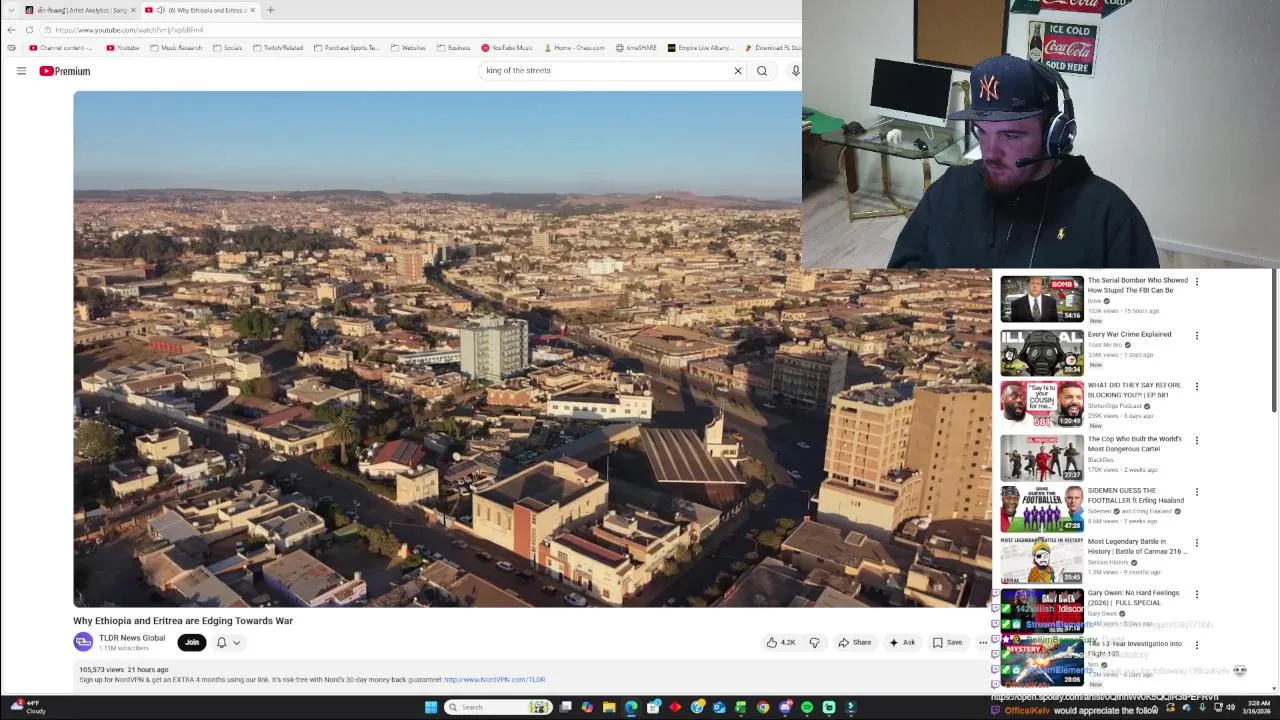Image resolution: width=1280 pixels, height=720 pixels.
Task: Open 'Socials' bookmark folder
Action: point(228,48)
